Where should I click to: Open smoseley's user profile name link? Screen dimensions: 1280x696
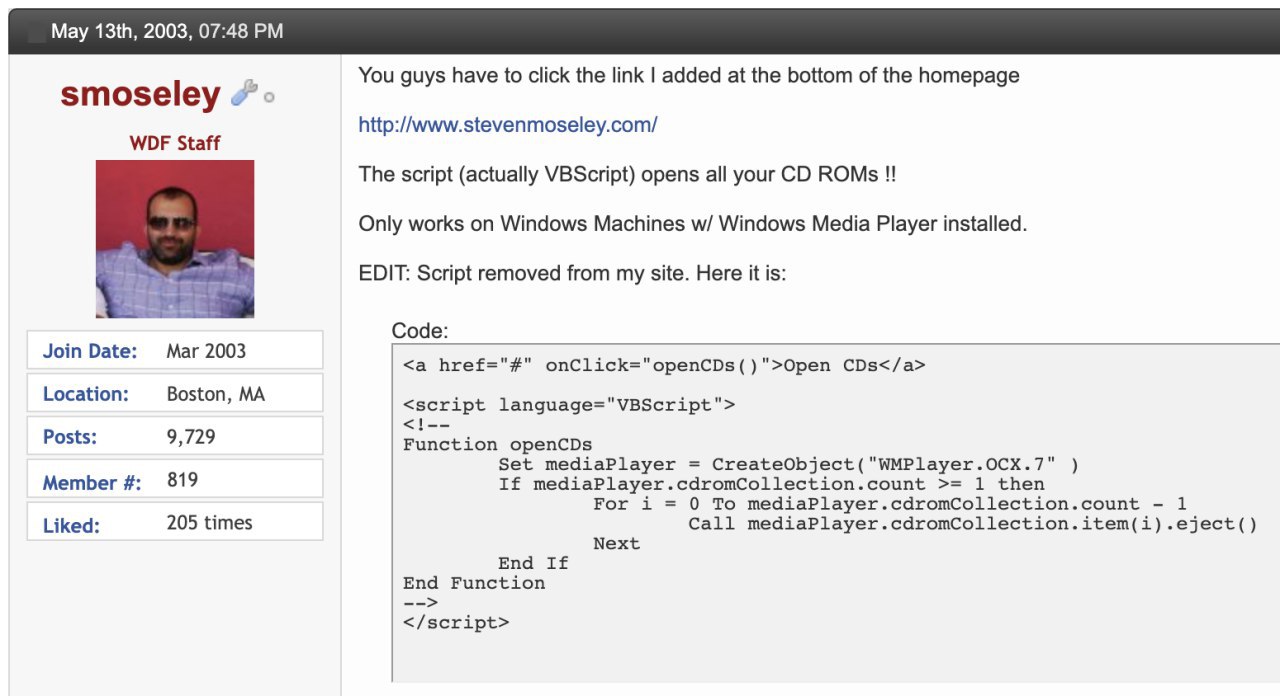pos(140,94)
